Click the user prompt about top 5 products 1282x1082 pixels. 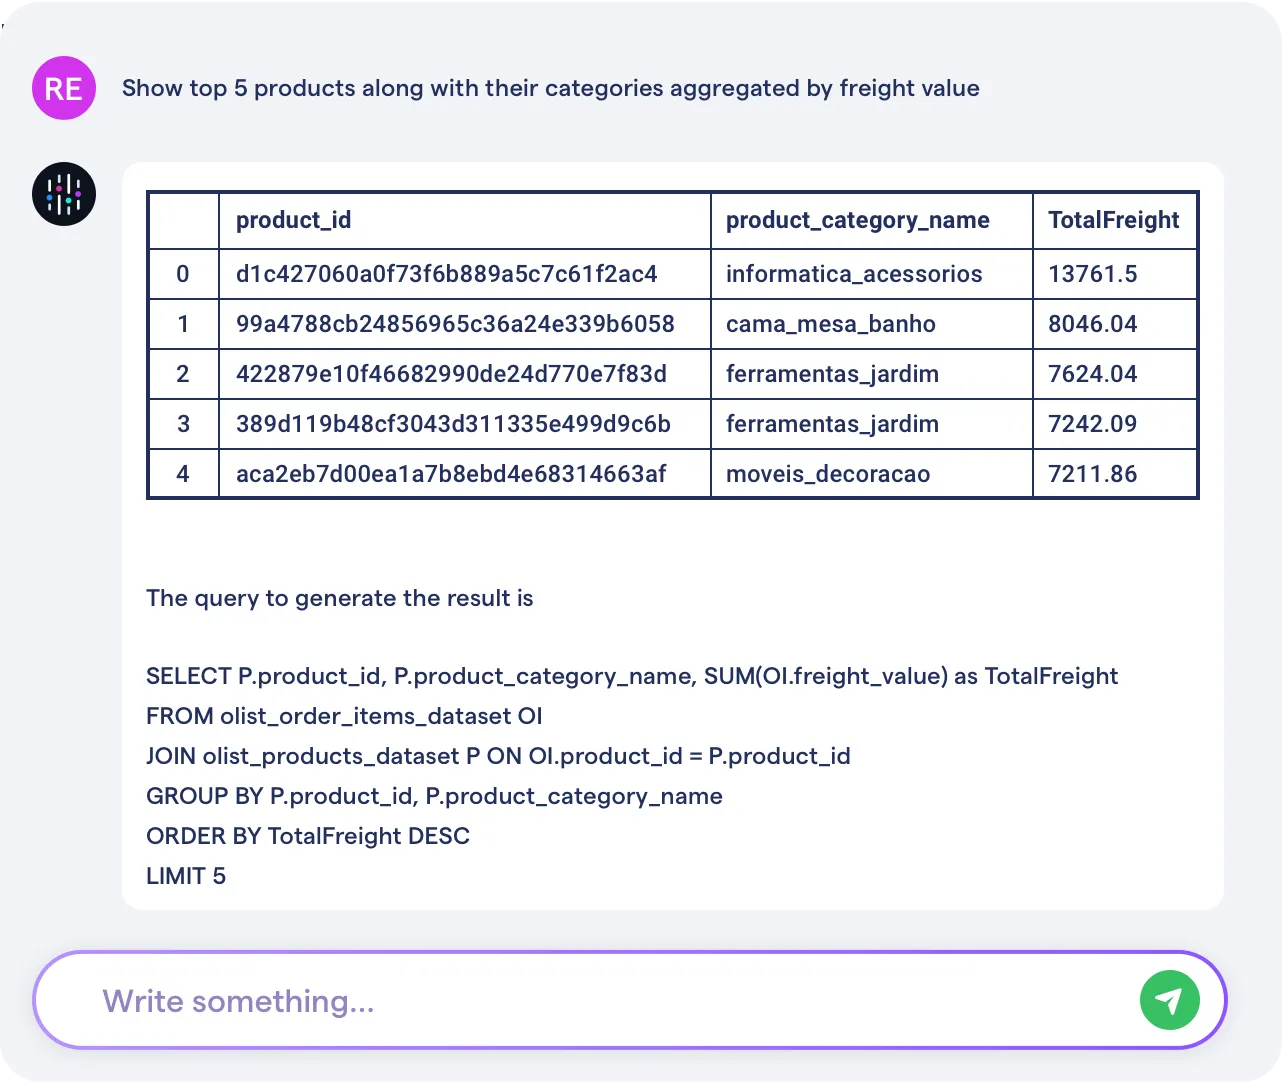pos(550,88)
